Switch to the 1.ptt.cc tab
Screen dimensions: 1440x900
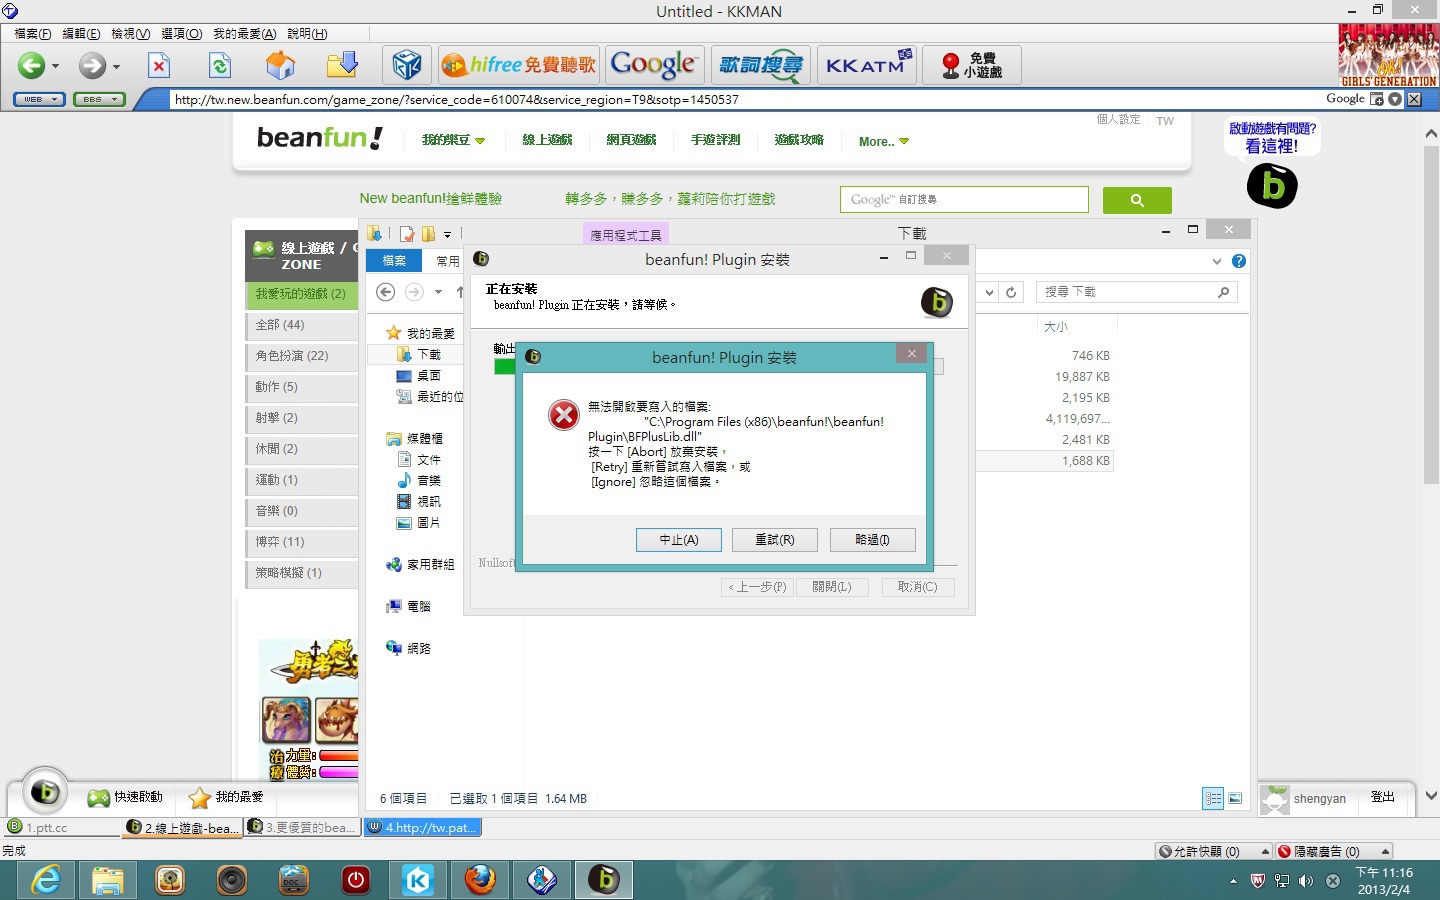(x=61, y=827)
